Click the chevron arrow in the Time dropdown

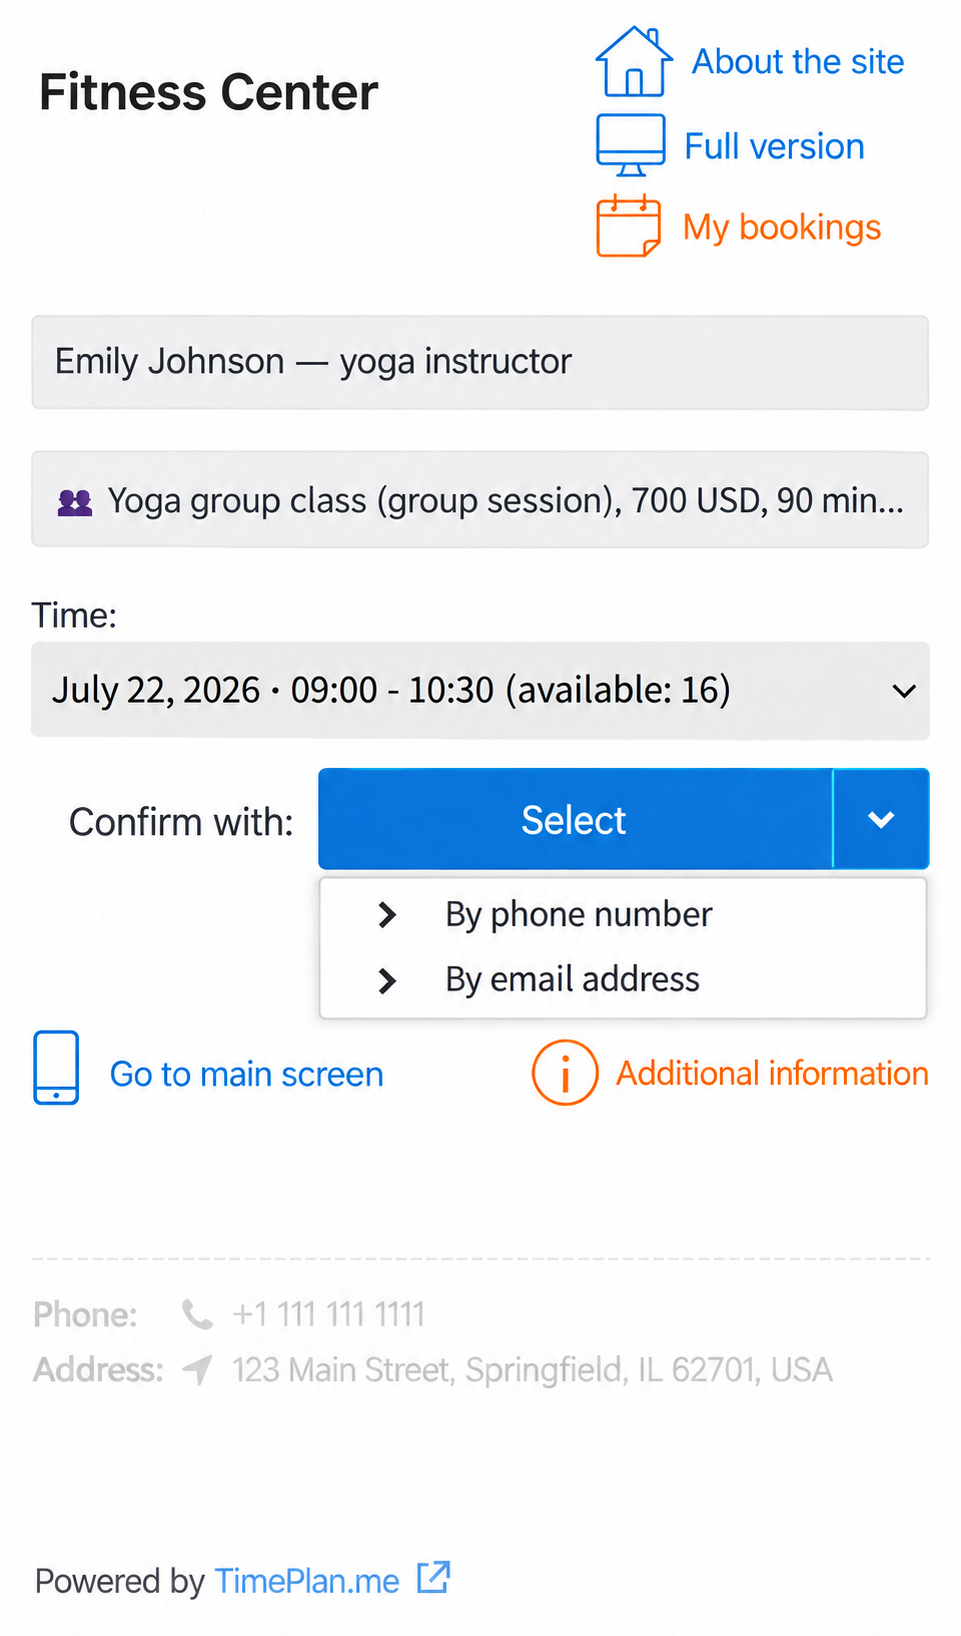(x=904, y=691)
